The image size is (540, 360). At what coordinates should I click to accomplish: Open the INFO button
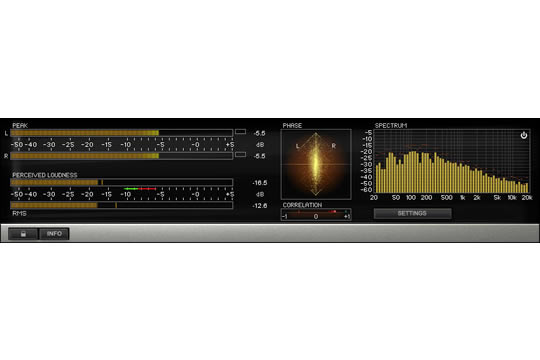[54, 234]
